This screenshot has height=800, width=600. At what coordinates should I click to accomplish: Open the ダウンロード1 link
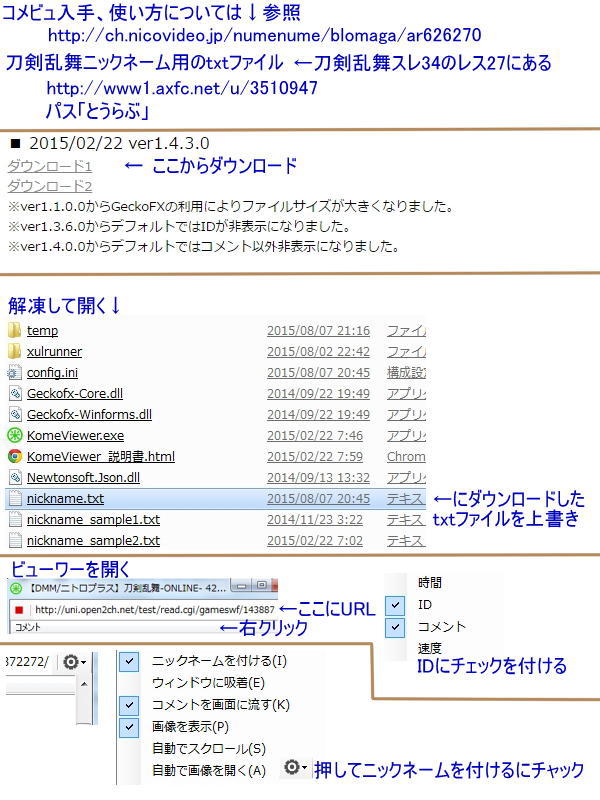(x=49, y=166)
